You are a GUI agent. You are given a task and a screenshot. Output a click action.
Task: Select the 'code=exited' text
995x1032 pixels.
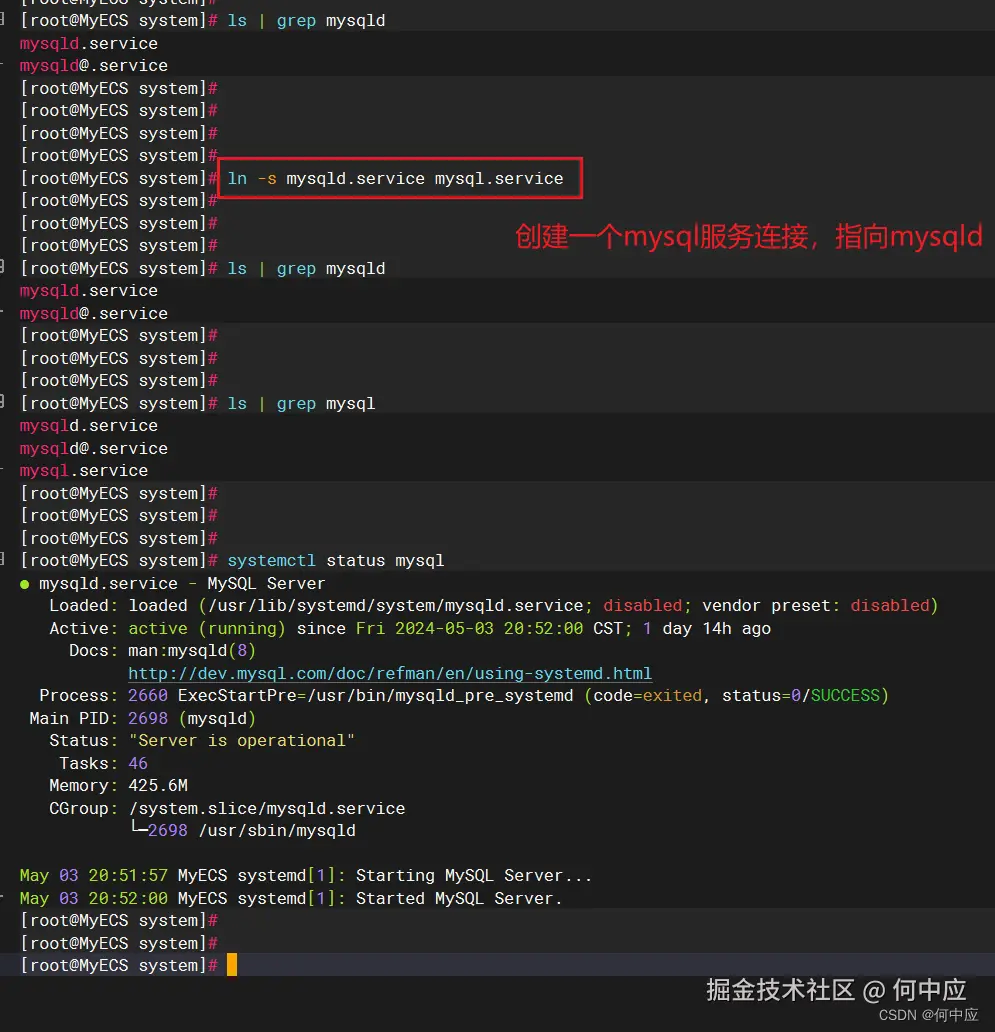(x=648, y=696)
